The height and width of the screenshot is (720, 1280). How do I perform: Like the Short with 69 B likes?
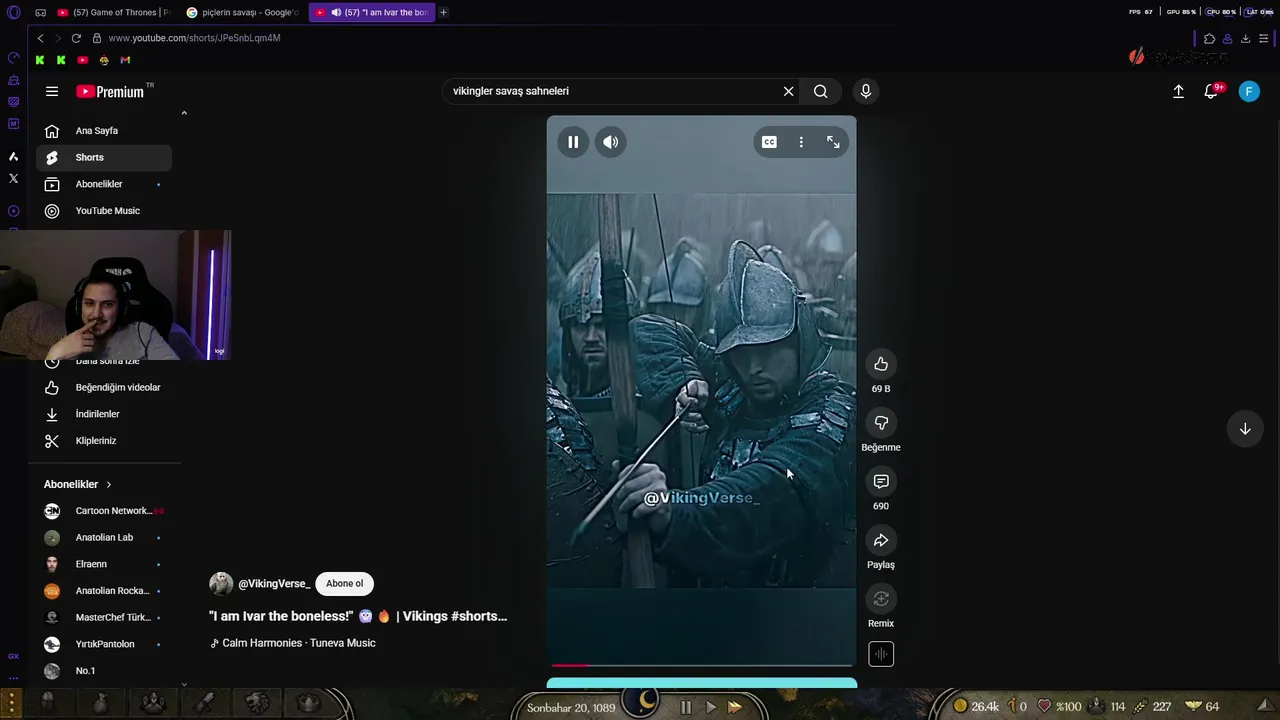881,364
